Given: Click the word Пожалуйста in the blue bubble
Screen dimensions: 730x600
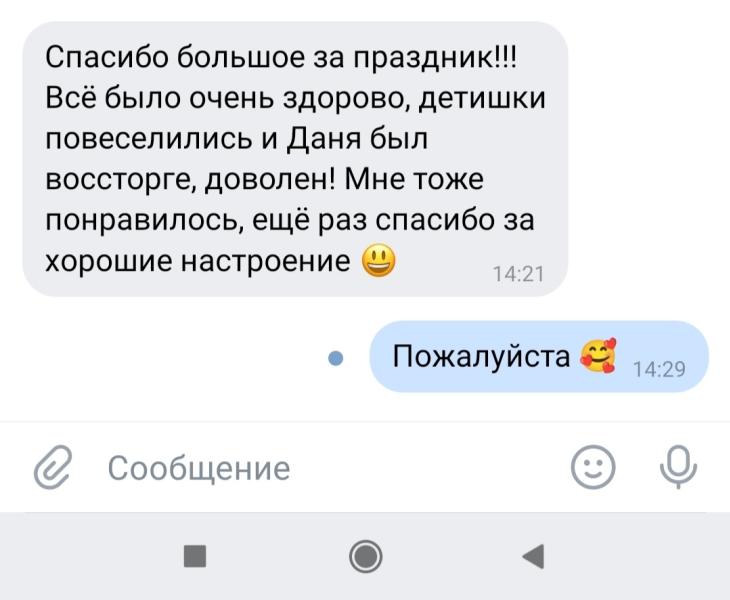Looking at the screenshot, I should tap(481, 356).
